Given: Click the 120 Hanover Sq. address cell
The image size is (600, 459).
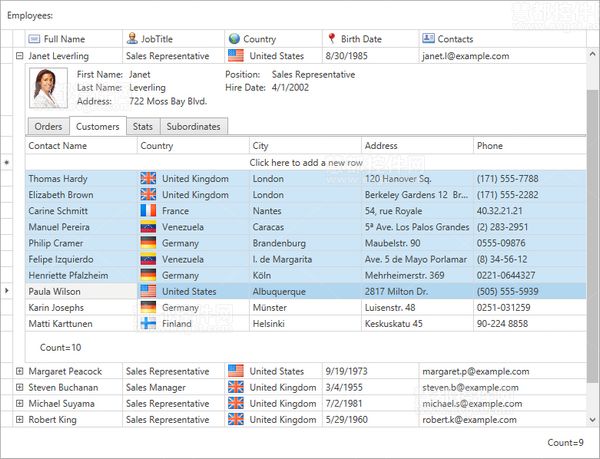Looking at the screenshot, I should tap(417, 179).
